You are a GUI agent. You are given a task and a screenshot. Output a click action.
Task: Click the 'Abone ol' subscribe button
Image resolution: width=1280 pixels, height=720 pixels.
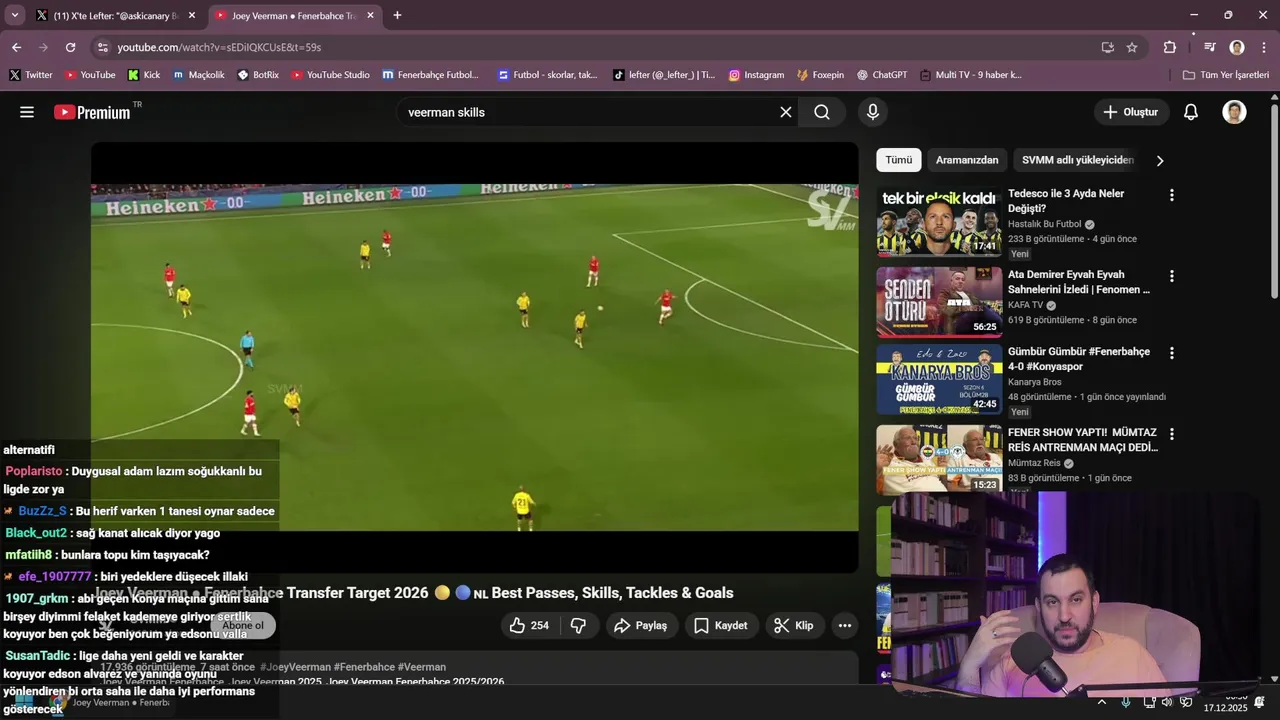pos(243,625)
